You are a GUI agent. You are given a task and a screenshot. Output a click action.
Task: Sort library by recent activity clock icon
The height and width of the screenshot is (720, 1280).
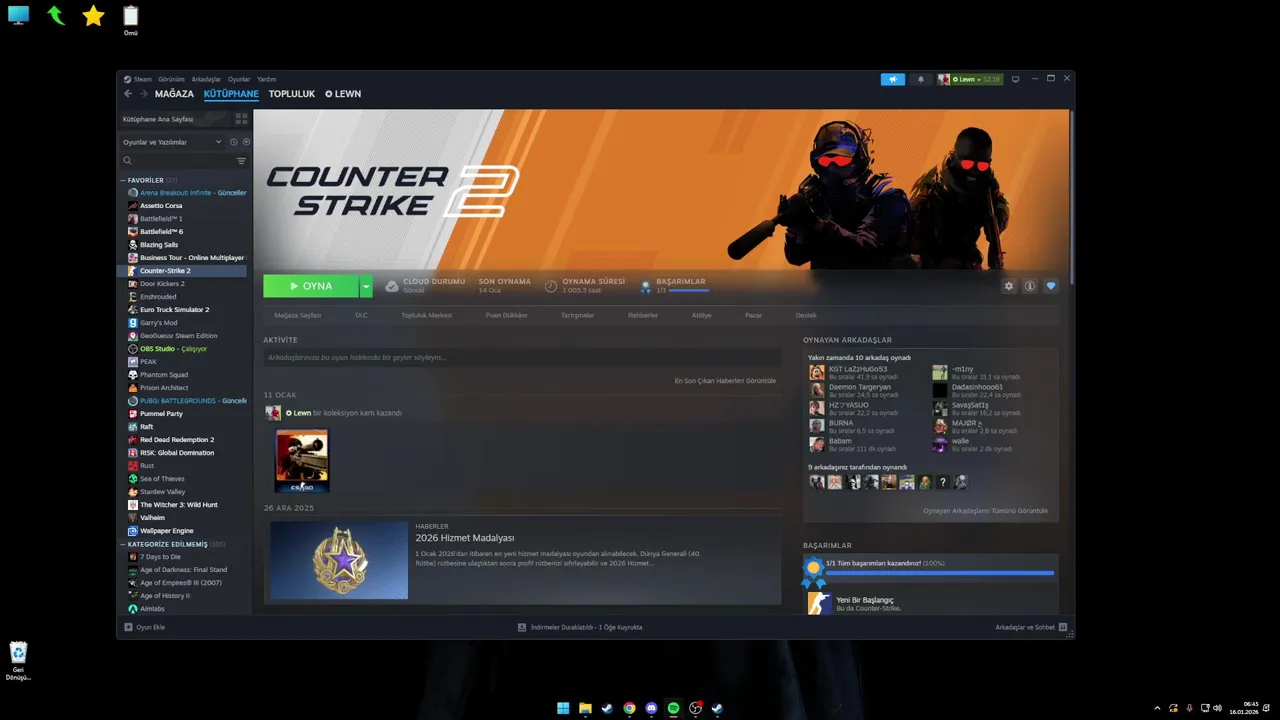(x=234, y=142)
